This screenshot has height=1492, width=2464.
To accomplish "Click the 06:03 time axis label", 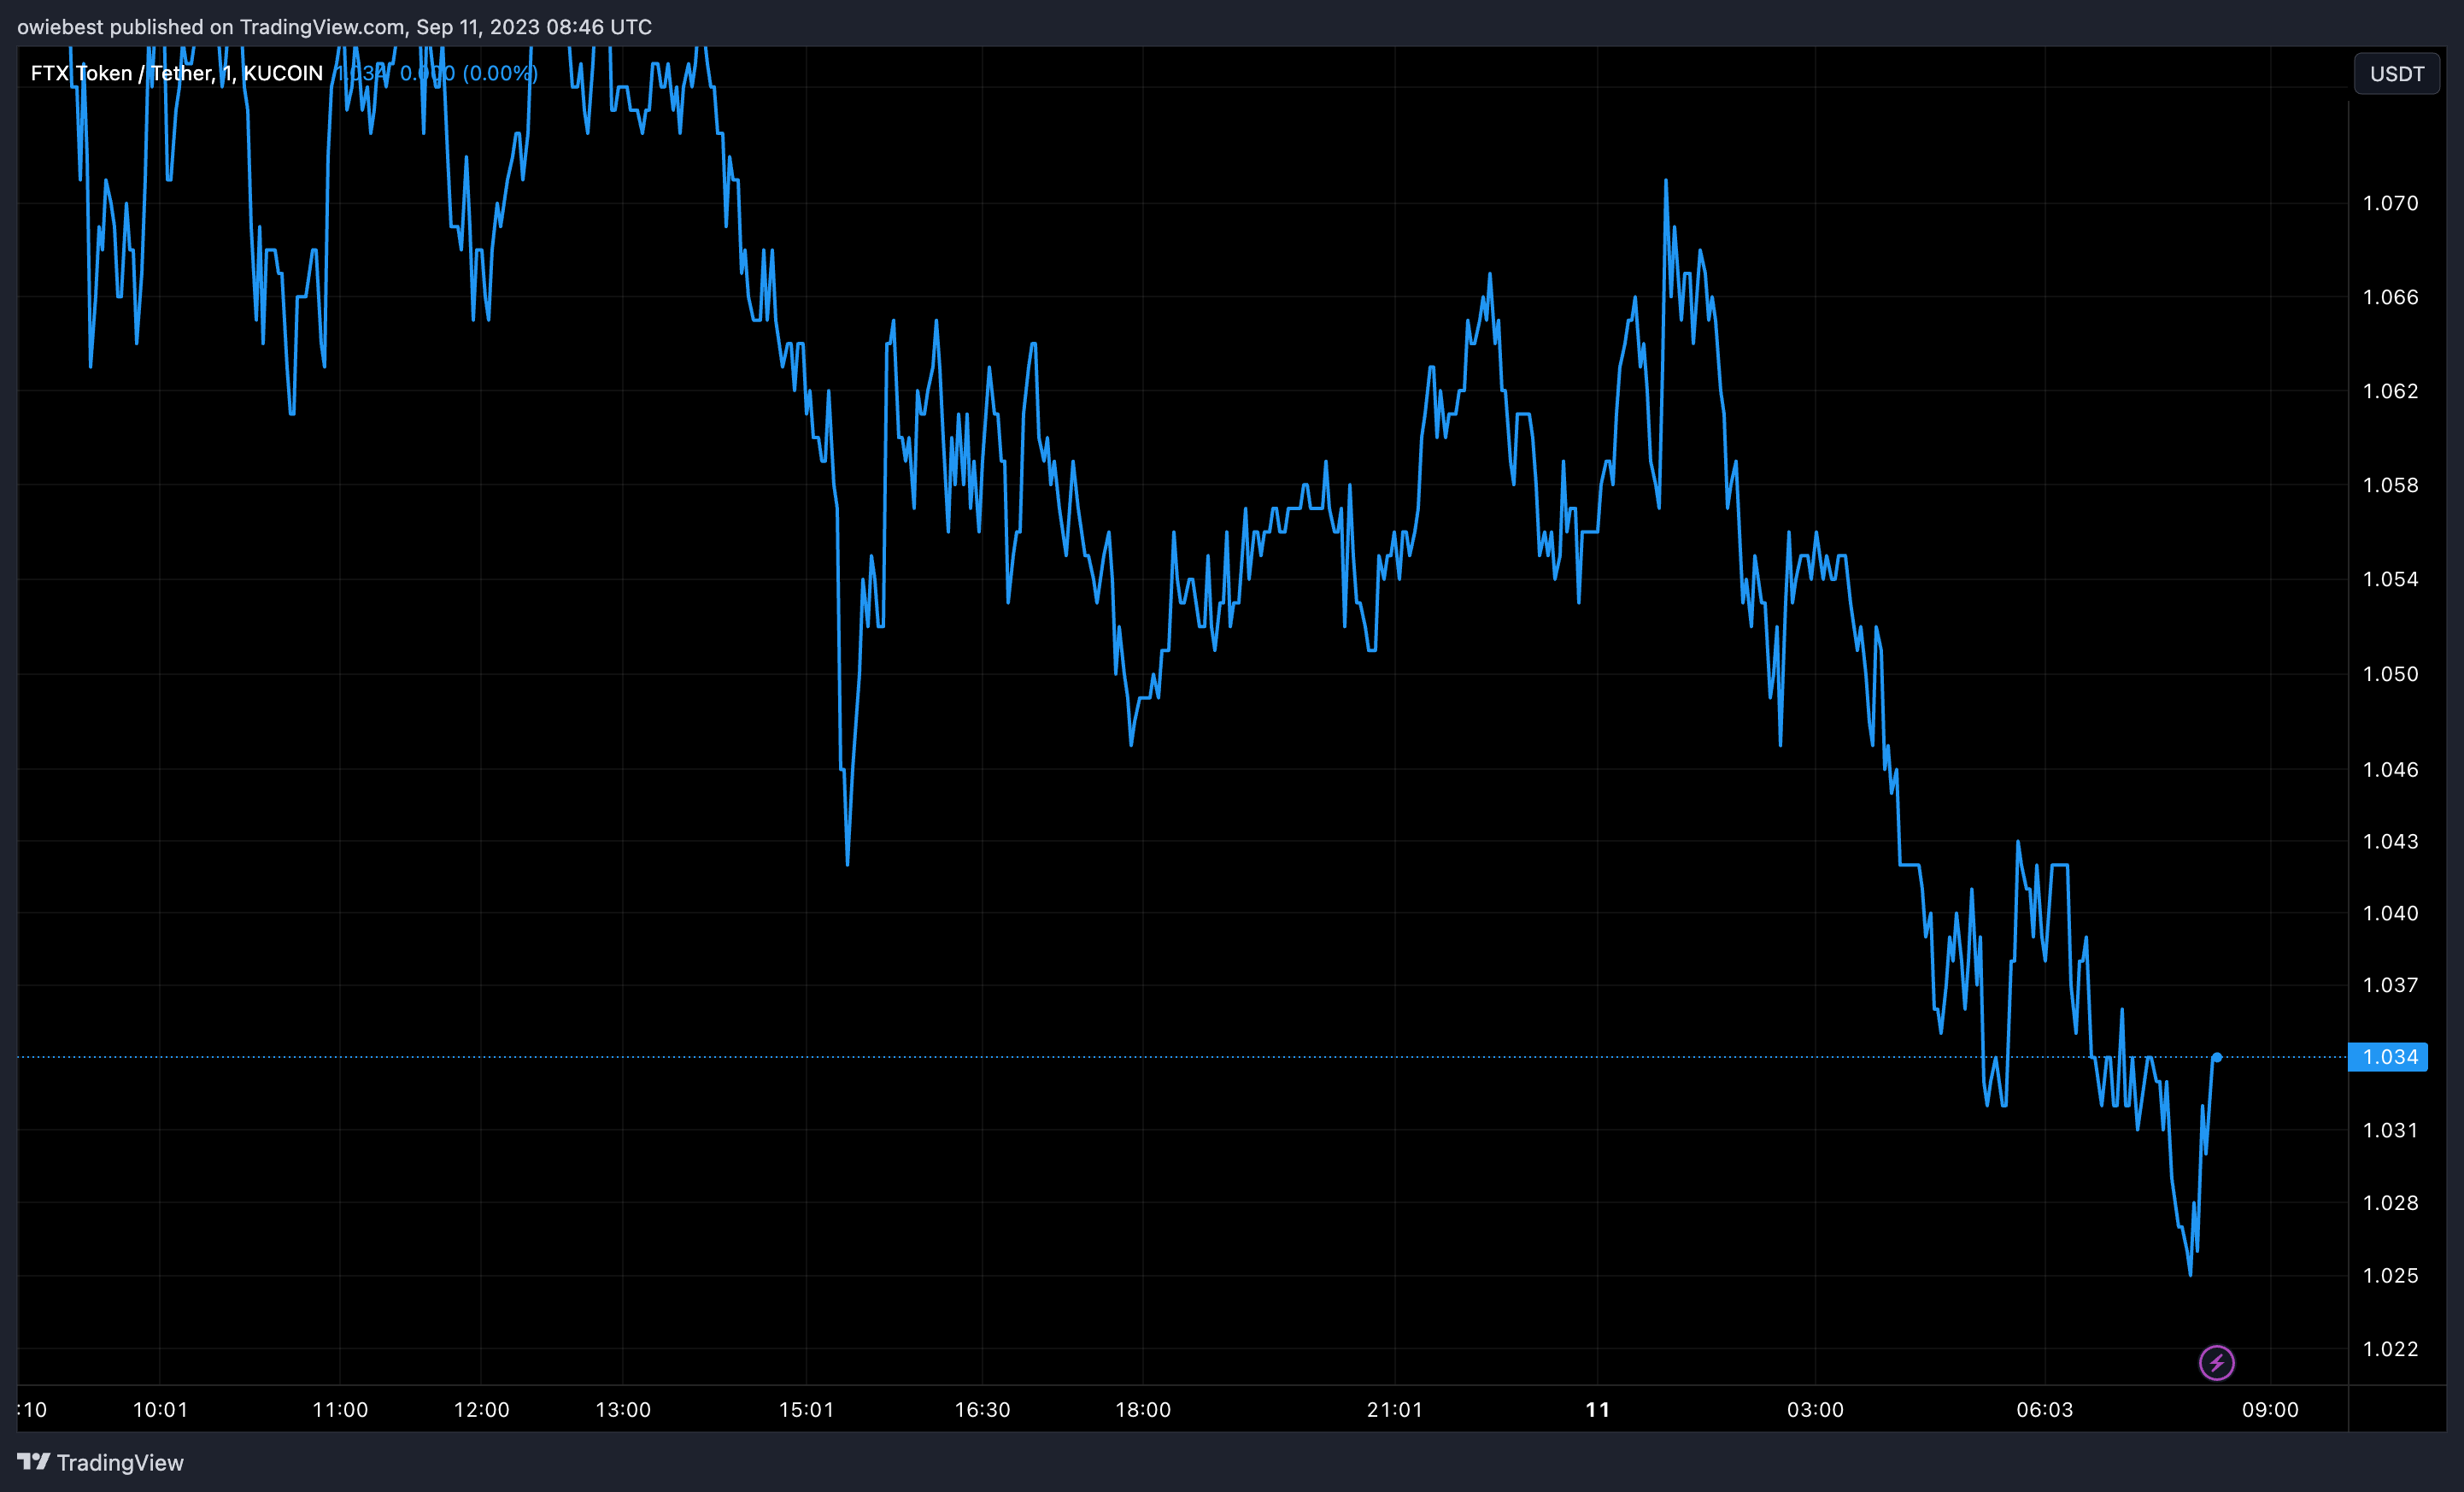I will 2045,1410.
